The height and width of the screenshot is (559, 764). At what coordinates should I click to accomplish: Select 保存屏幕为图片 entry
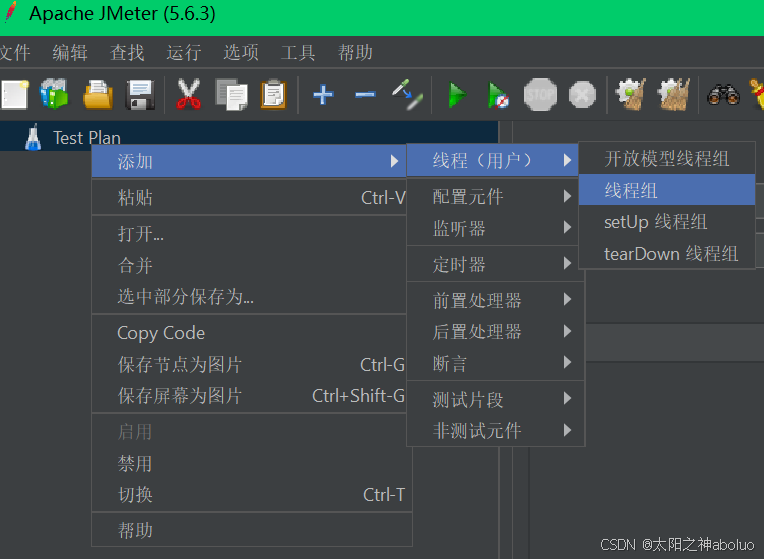click(249, 396)
